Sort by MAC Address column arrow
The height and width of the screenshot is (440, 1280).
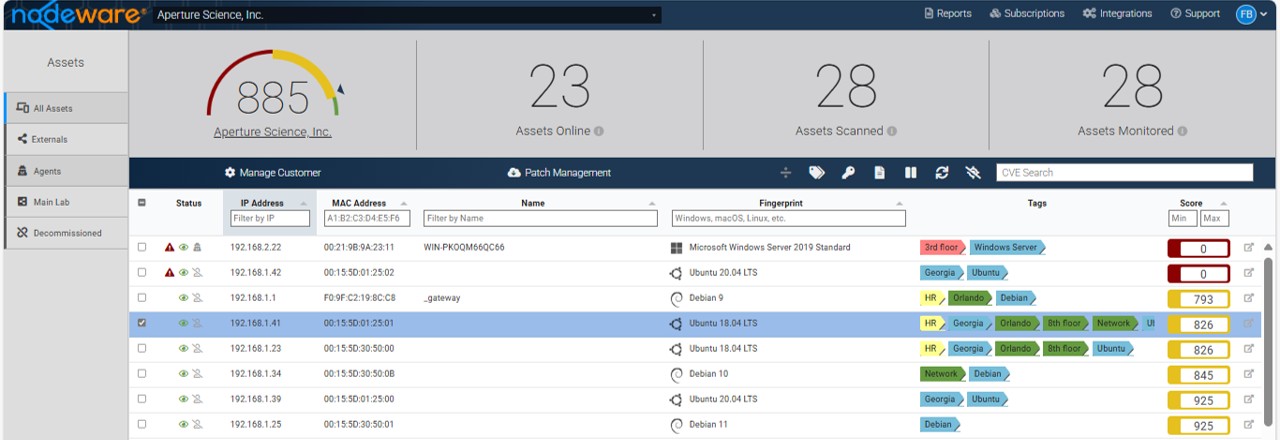pos(406,204)
